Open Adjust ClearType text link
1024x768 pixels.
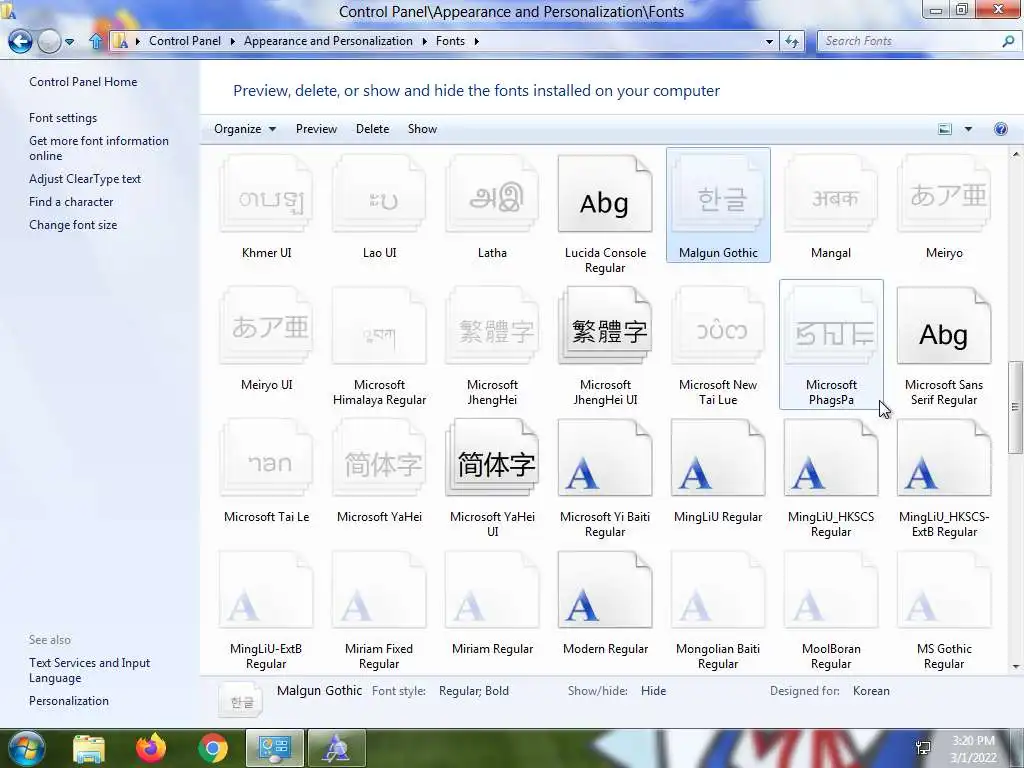pos(85,178)
